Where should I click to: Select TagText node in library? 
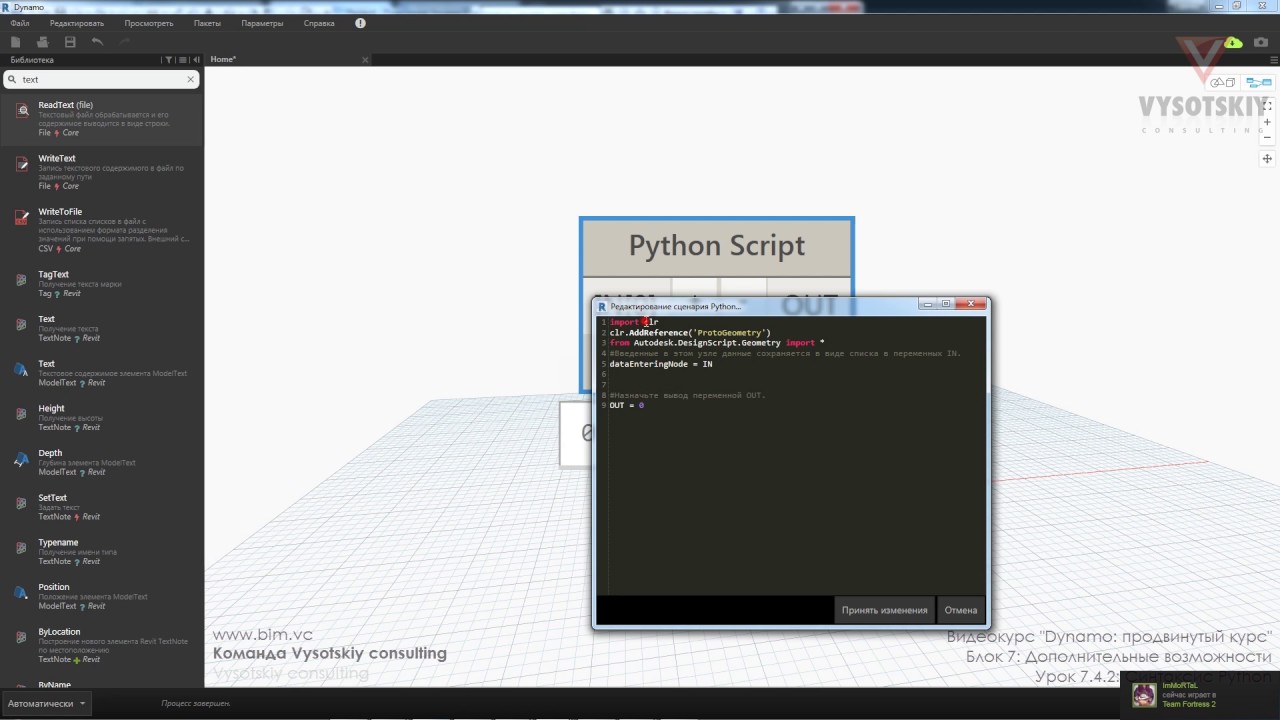tap(101, 283)
